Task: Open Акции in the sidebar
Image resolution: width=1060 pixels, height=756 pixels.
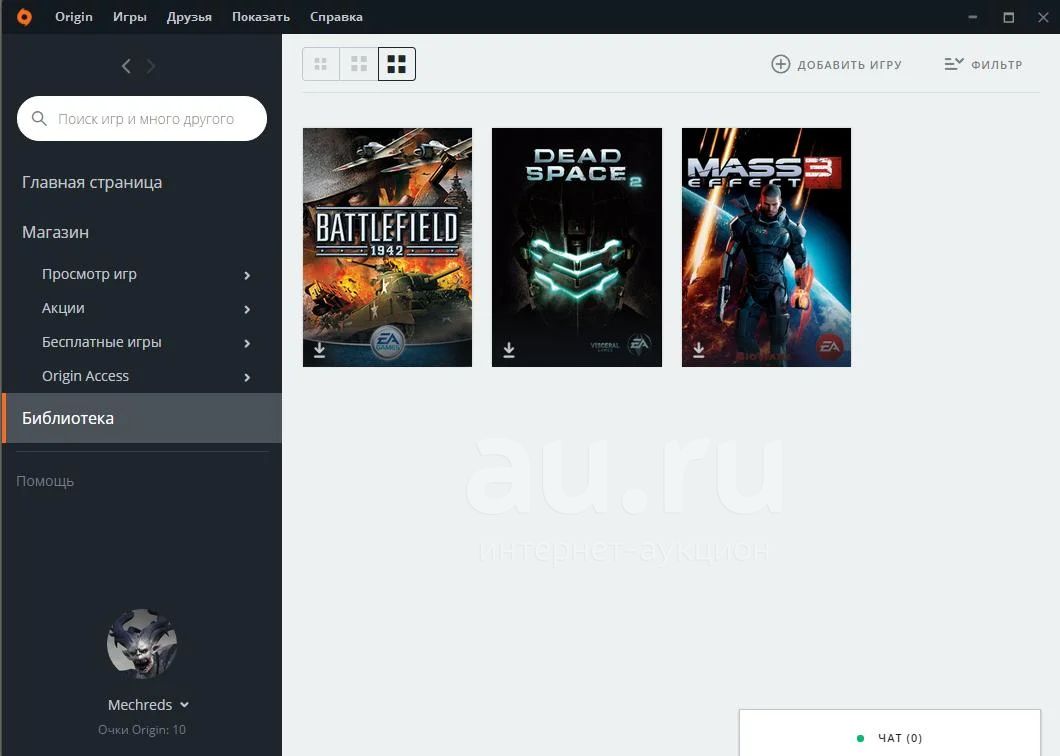Action: click(64, 308)
